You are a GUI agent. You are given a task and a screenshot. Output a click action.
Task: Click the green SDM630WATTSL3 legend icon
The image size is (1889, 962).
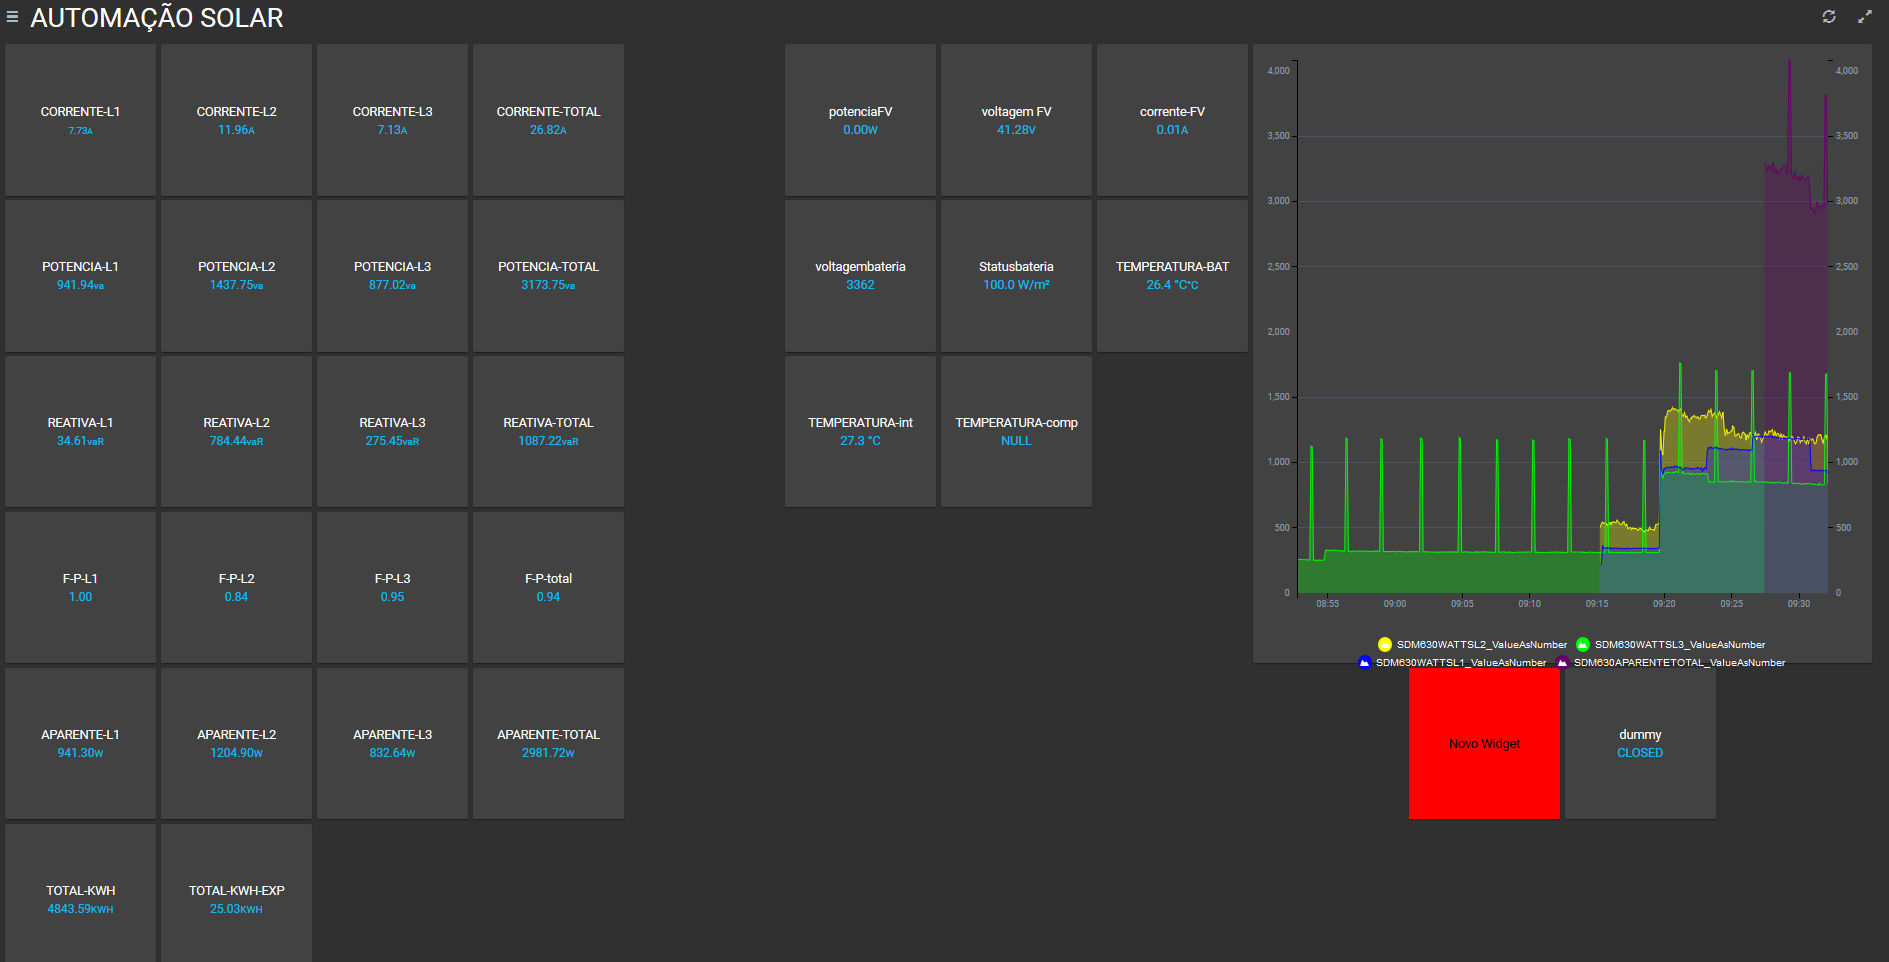pos(1583,644)
